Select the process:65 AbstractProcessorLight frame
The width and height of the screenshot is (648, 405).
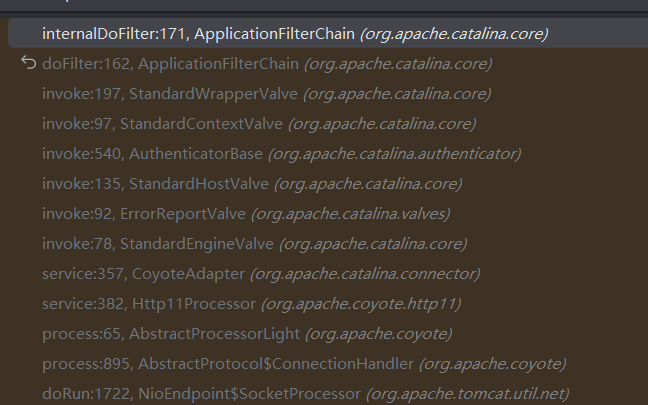pos(328,334)
